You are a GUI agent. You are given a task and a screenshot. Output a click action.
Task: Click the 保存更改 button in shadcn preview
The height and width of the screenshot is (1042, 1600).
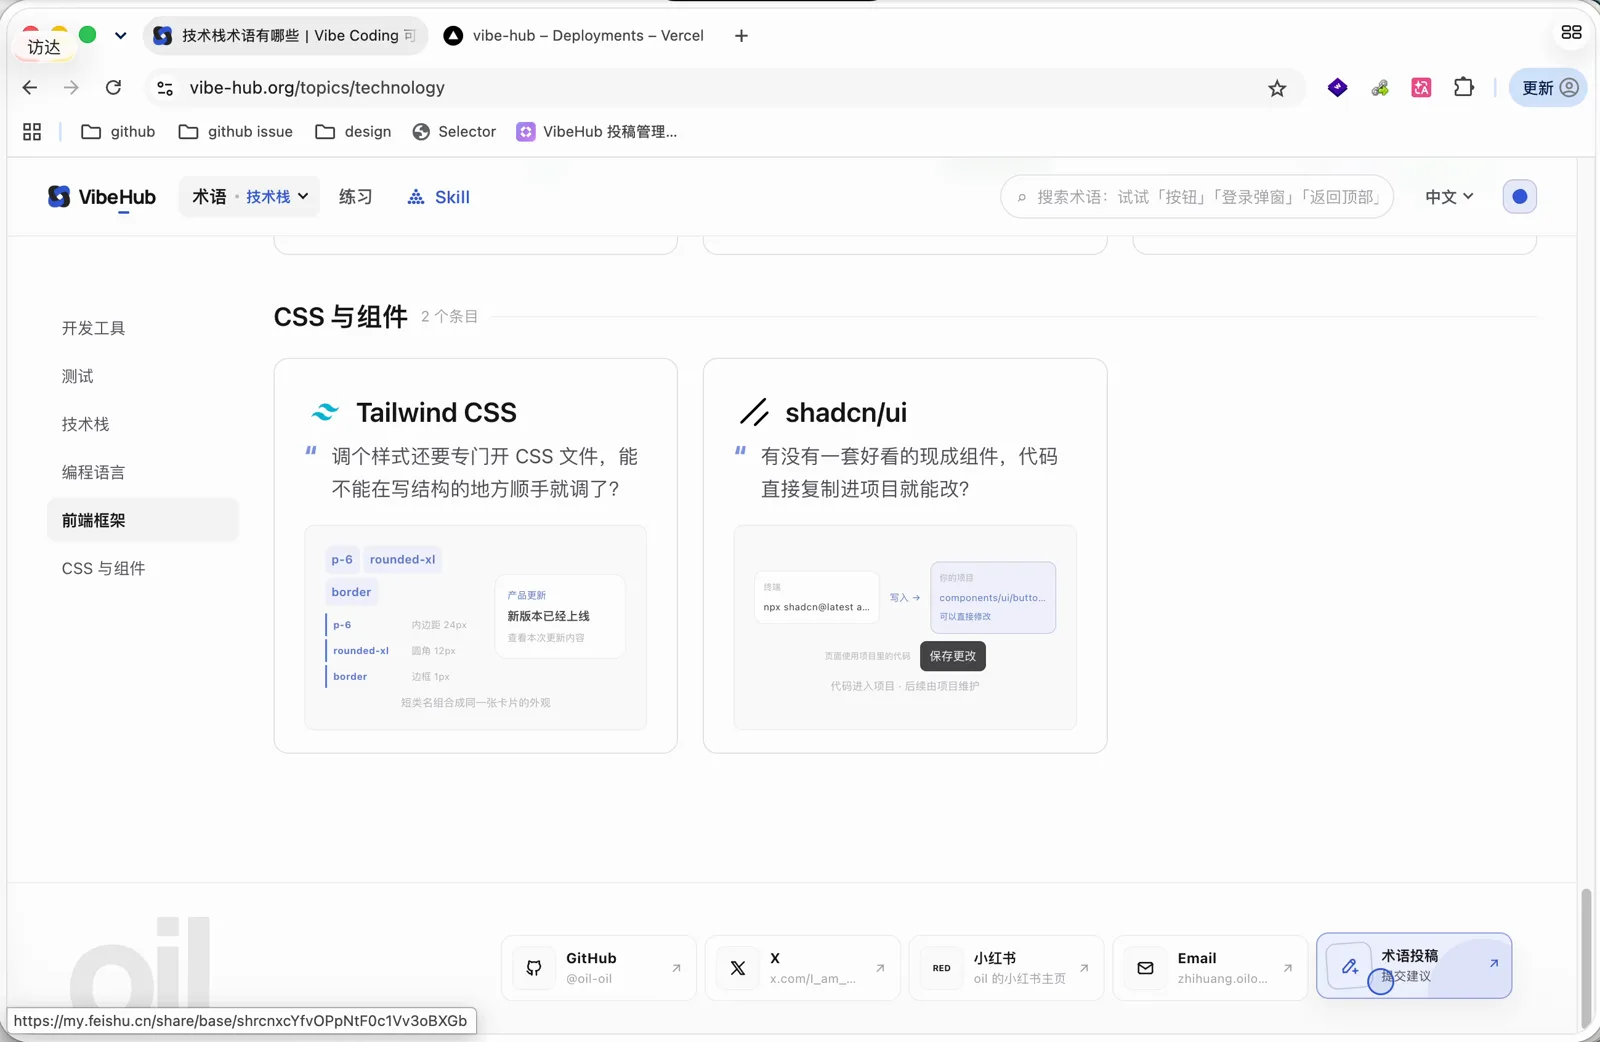[952, 656]
